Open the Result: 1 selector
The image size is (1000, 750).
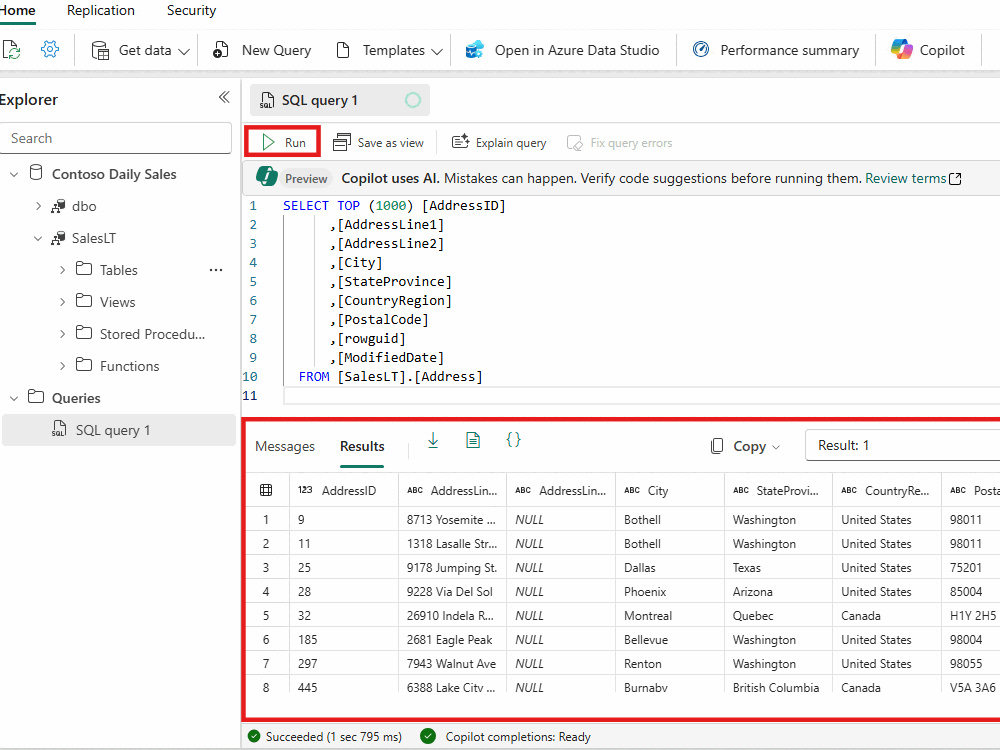902,445
